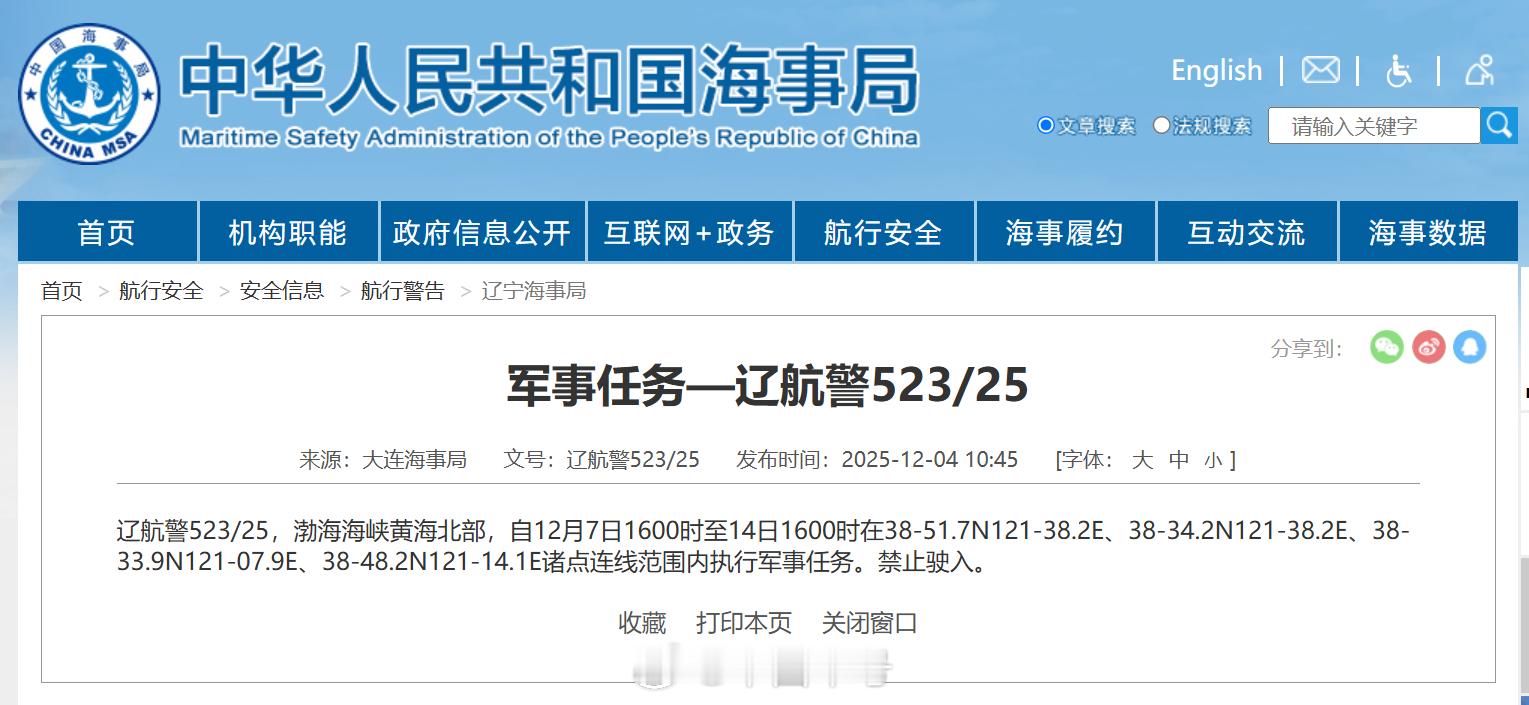Share to Weibo red icon
The image size is (1529, 705).
coord(1428,347)
